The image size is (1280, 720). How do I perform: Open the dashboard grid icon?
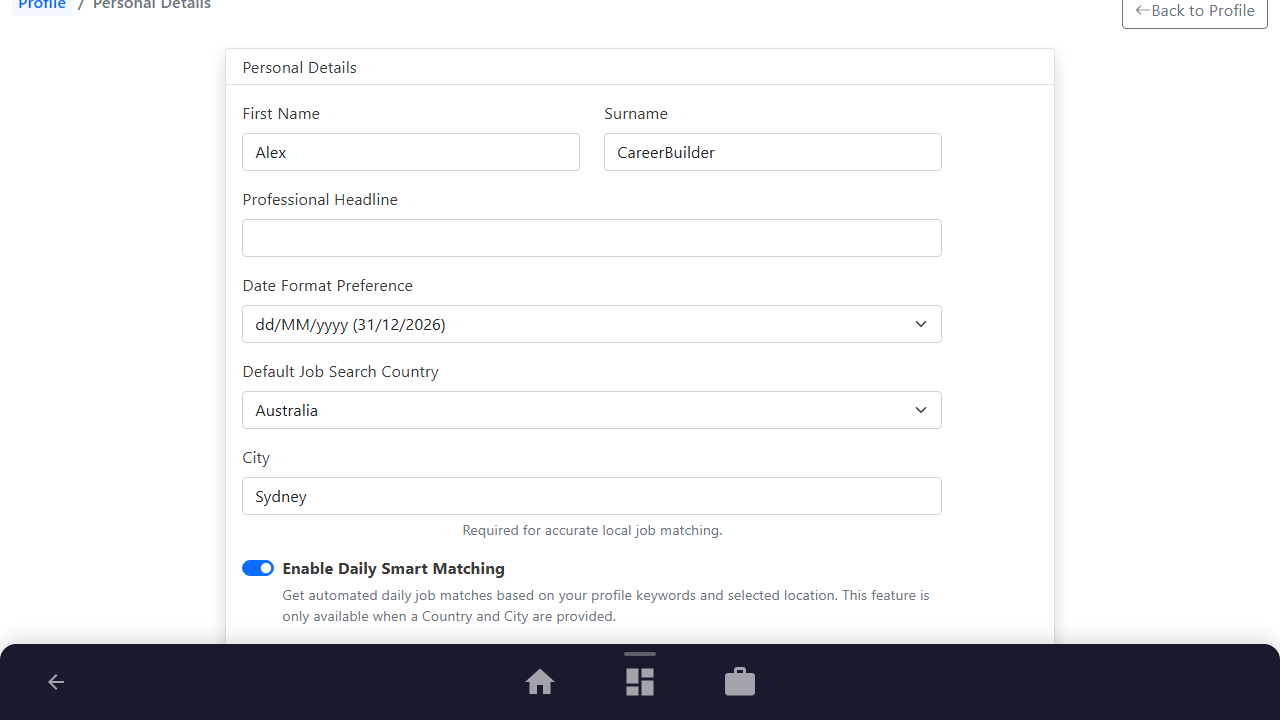click(640, 682)
